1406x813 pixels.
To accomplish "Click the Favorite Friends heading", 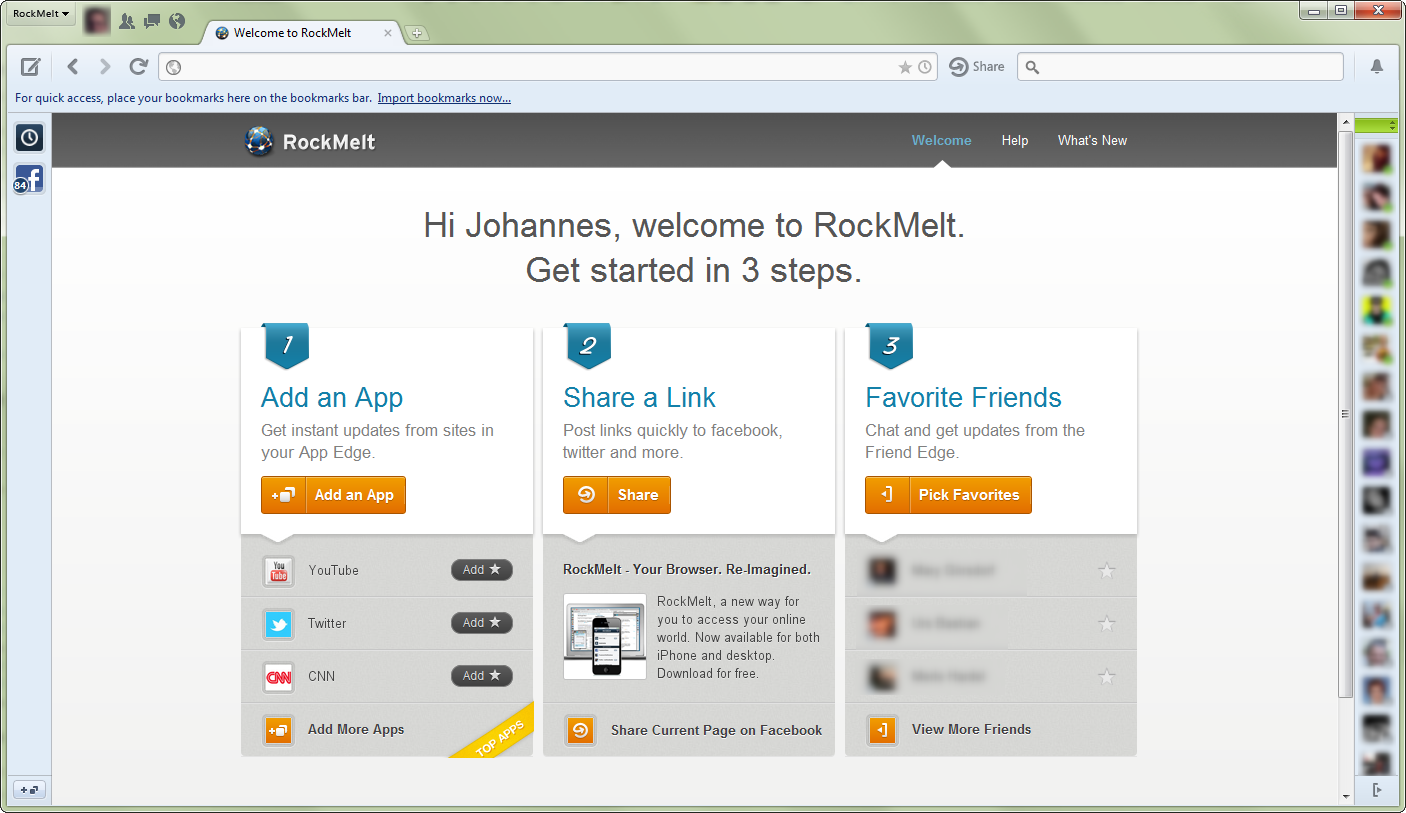I will pos(963,398).
